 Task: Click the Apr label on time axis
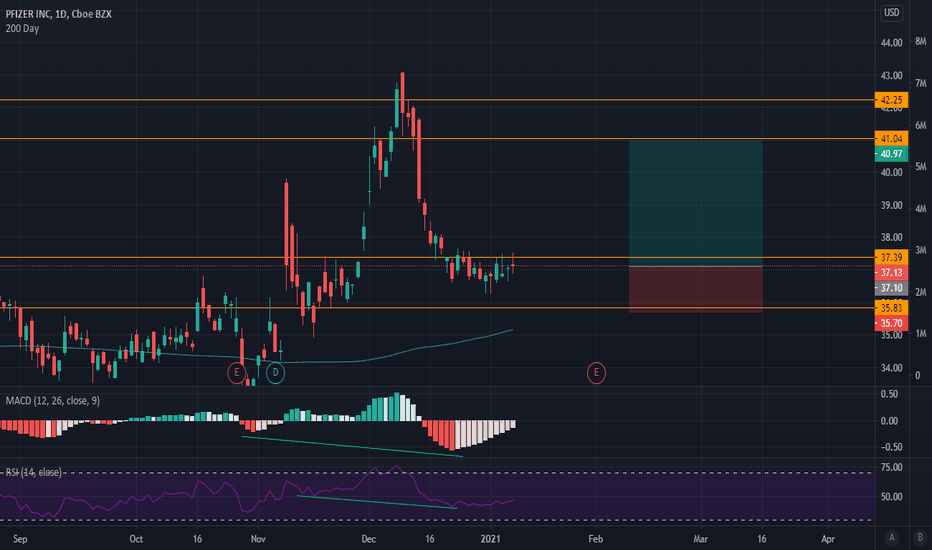(x=828, y=539)
